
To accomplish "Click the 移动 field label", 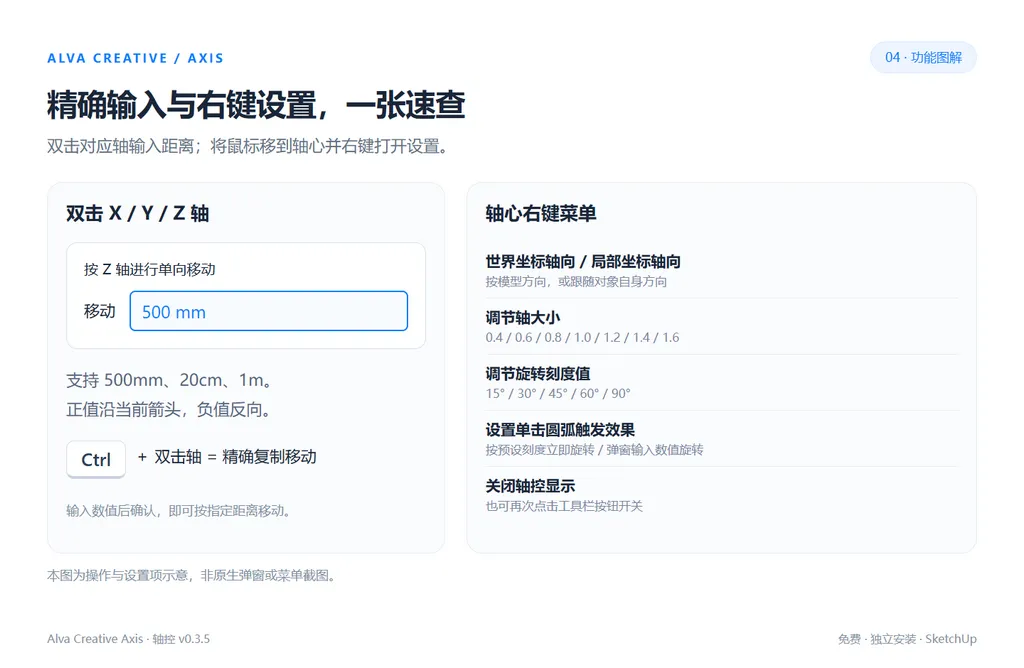I will pyautogui.click(x=100, y=311).
